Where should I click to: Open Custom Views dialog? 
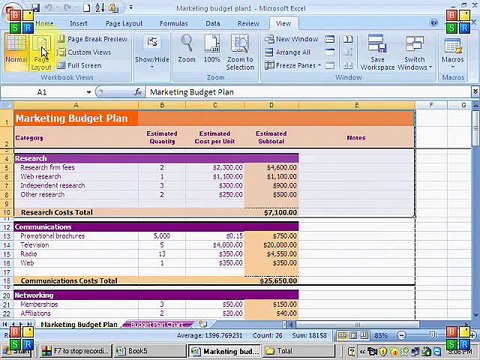coord(84,52)
